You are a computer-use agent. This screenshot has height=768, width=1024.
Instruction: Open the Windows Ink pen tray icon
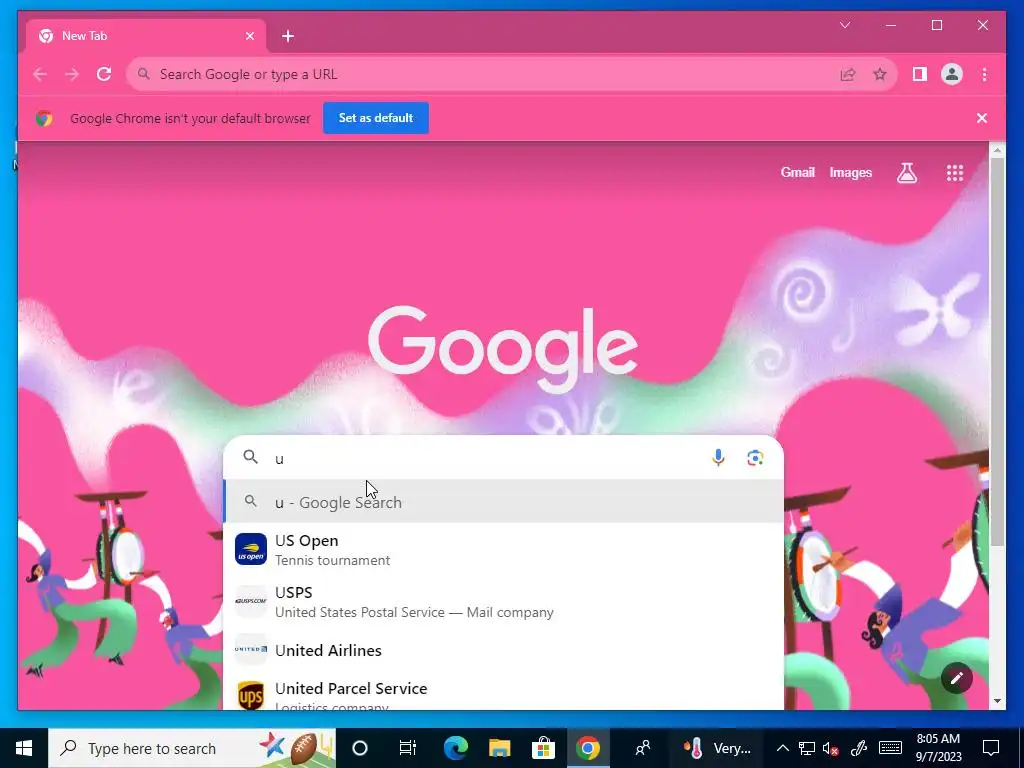pyautogui.click(x=859, y=748)
